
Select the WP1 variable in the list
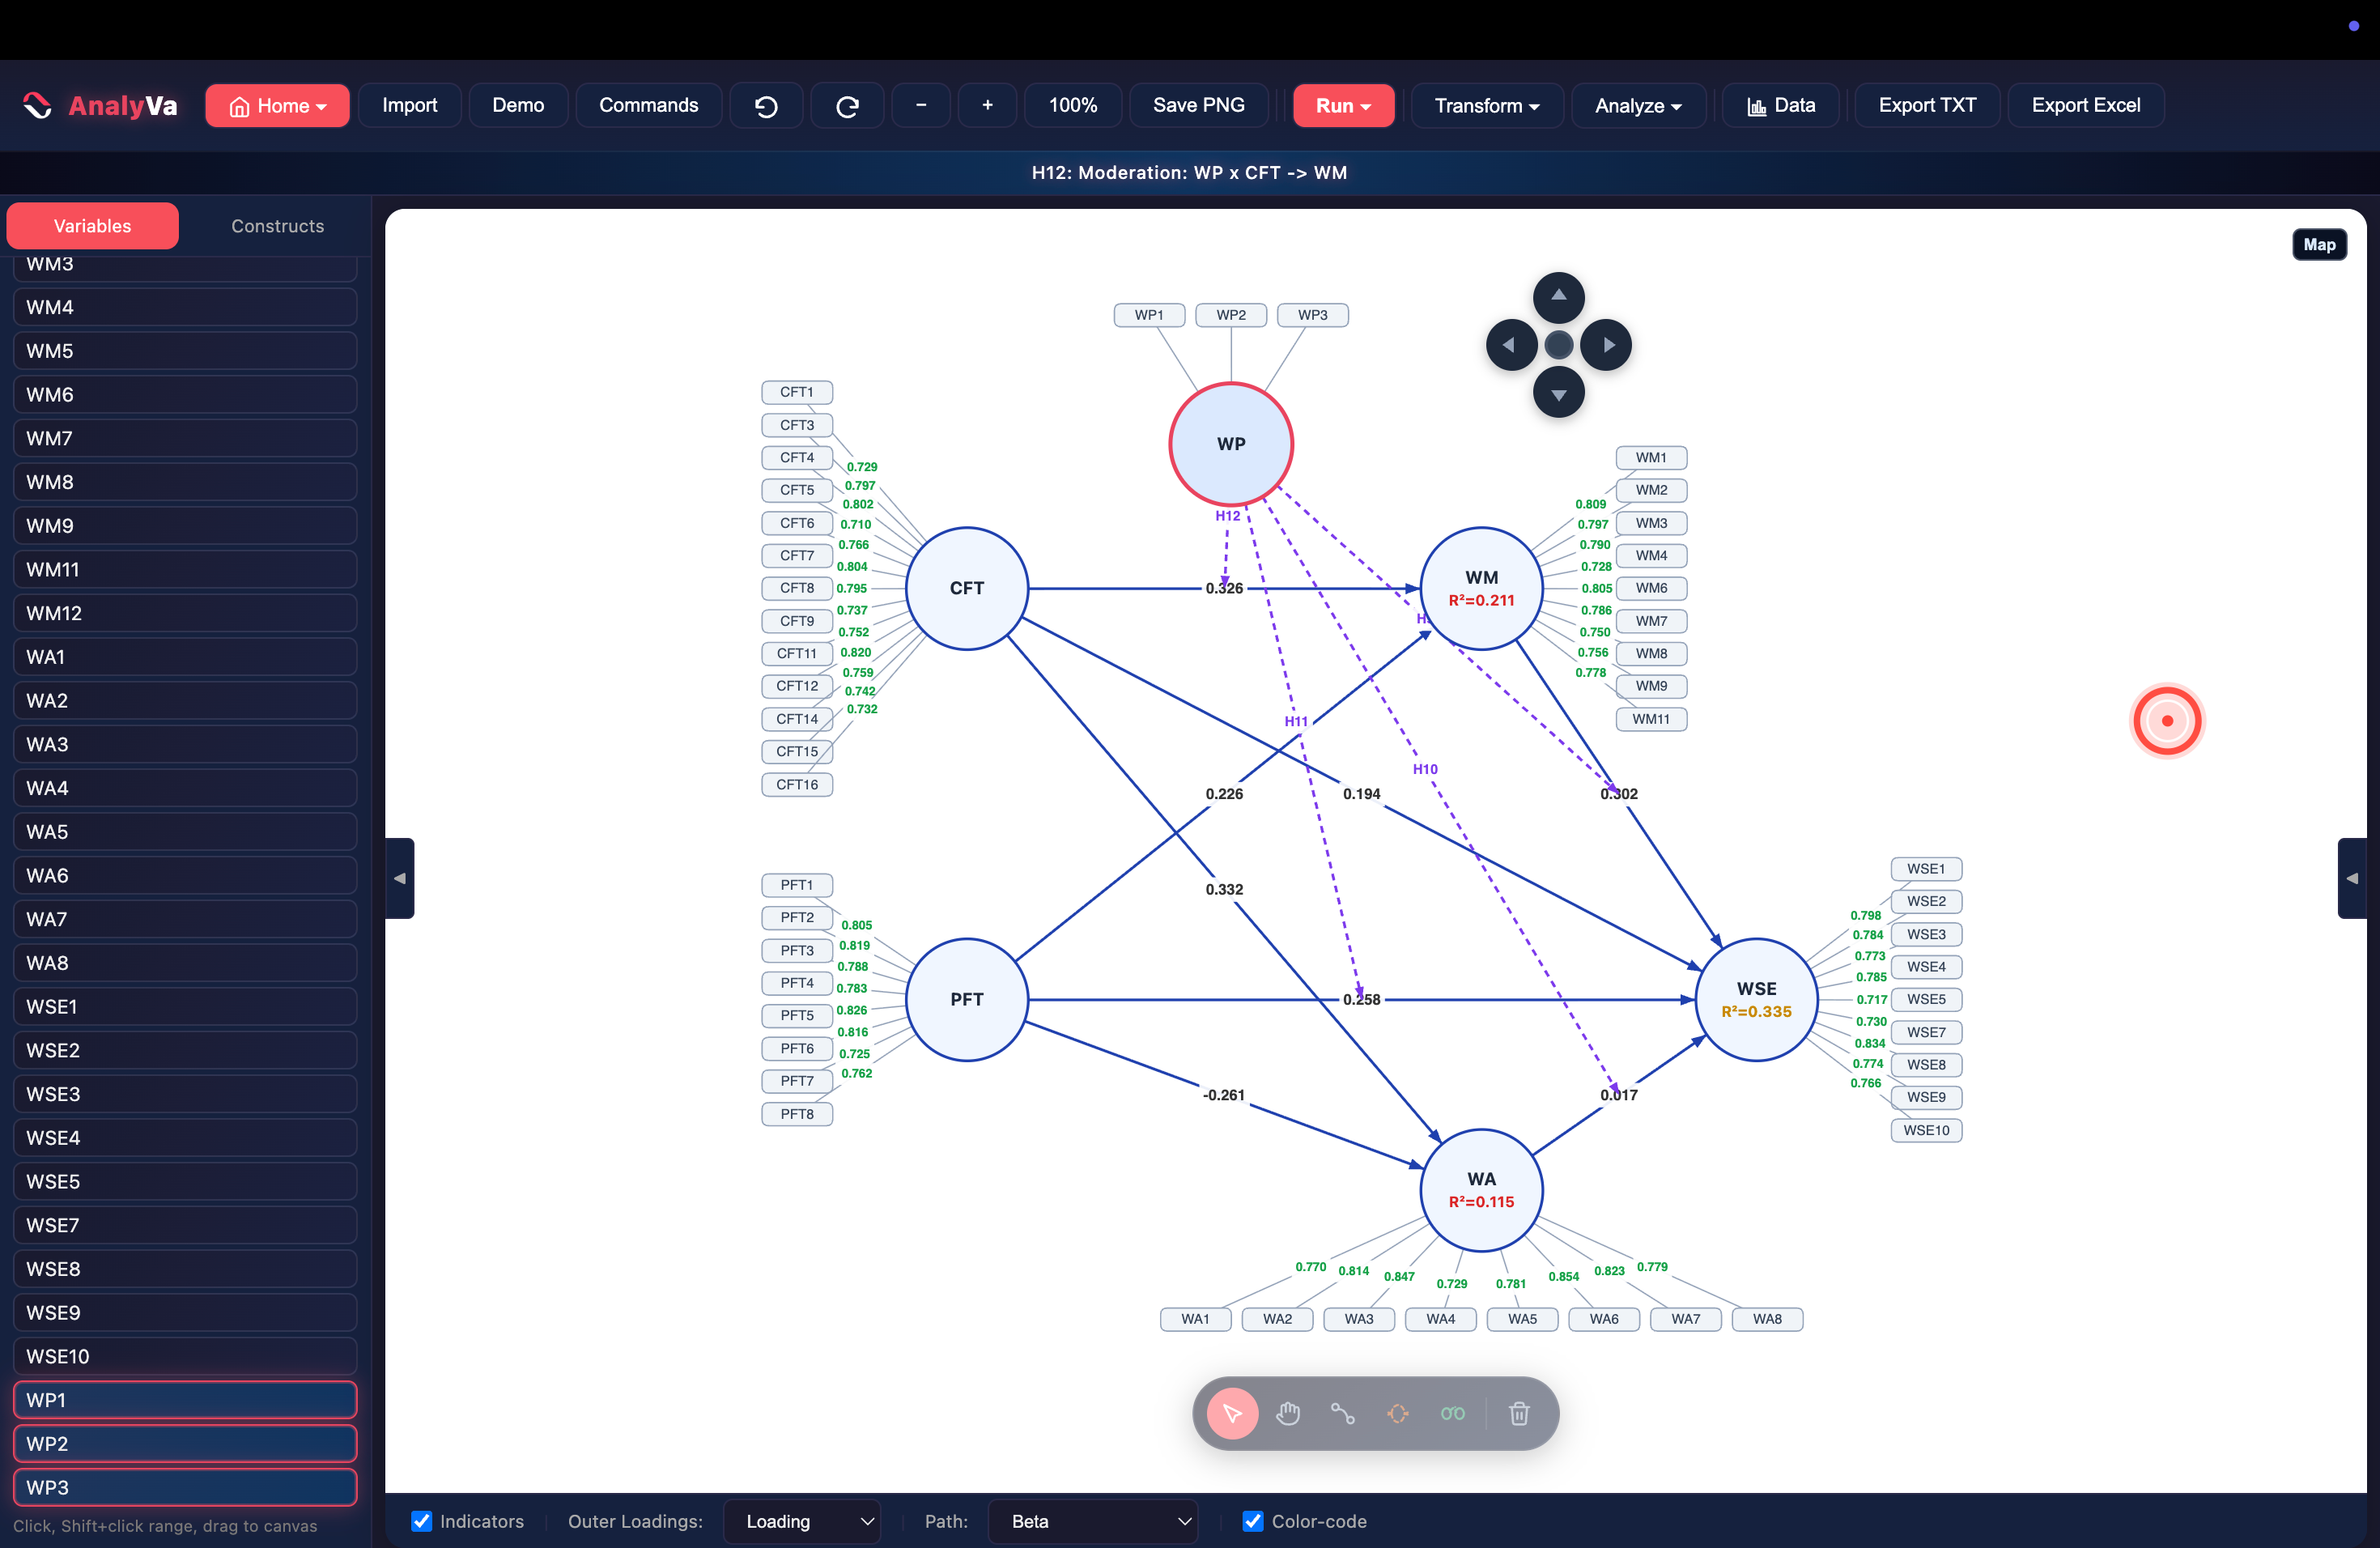(185, 1400)
